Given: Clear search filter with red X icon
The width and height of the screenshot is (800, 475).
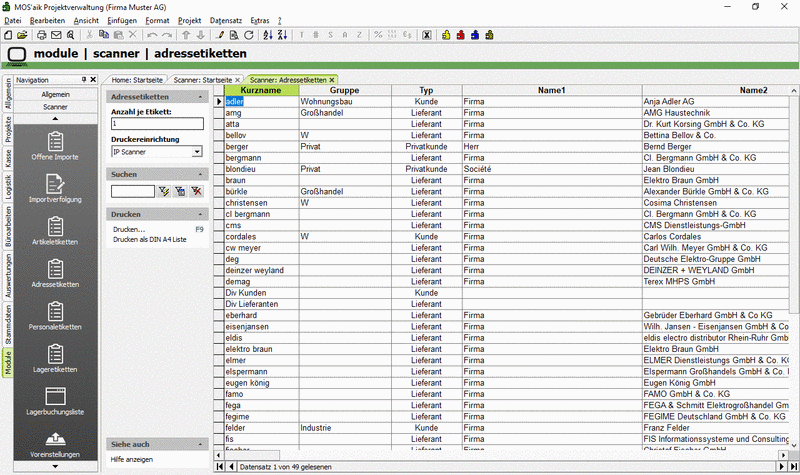Looking at the screenshot, I should point(196,191).
